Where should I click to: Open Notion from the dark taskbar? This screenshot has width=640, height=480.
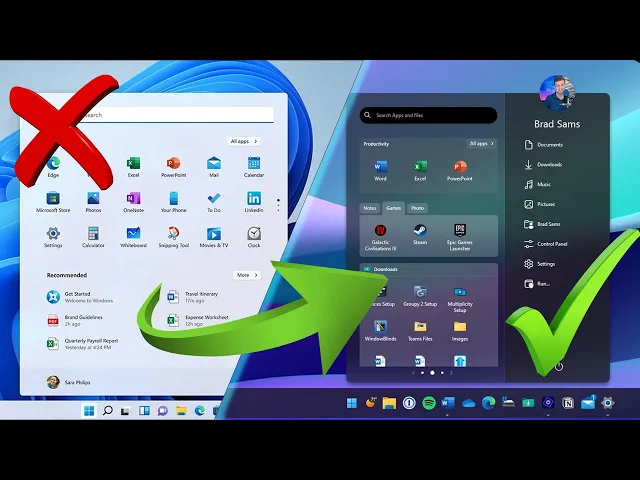568,403
